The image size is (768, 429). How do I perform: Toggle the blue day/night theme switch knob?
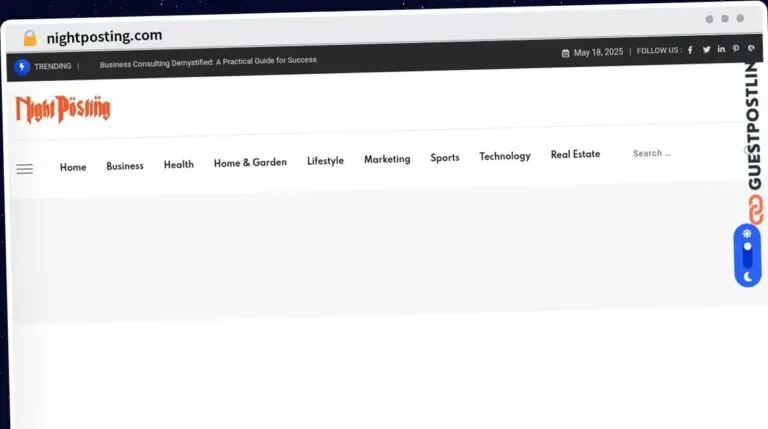[x=747, y=248]
